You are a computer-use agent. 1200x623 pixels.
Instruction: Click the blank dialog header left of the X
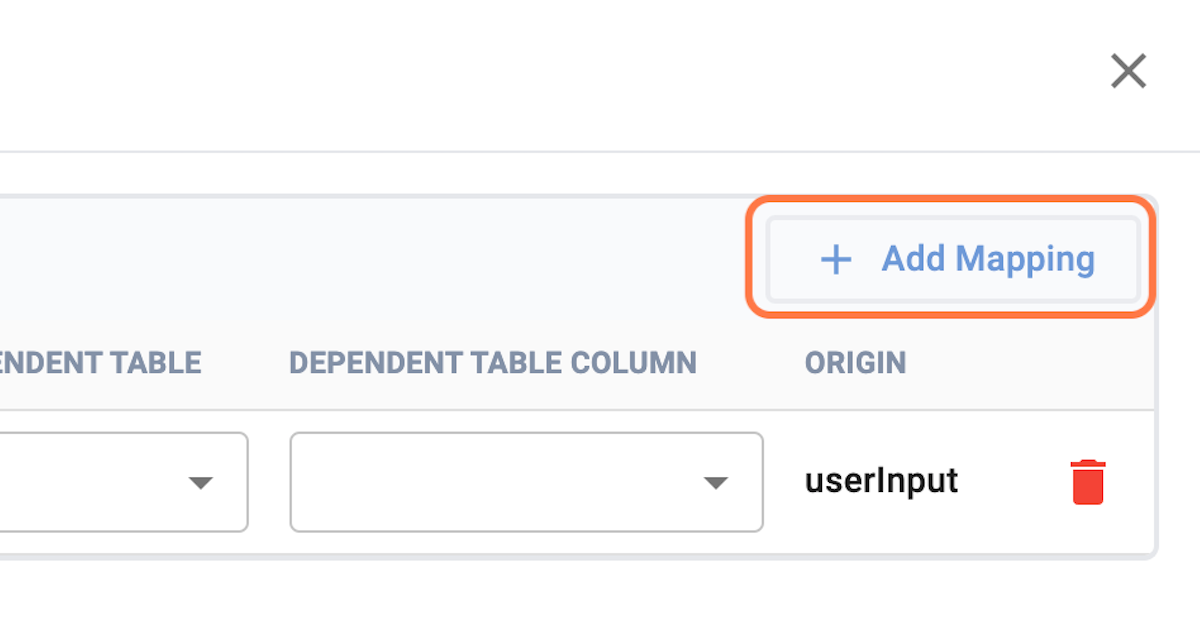[x=600, y=72]
